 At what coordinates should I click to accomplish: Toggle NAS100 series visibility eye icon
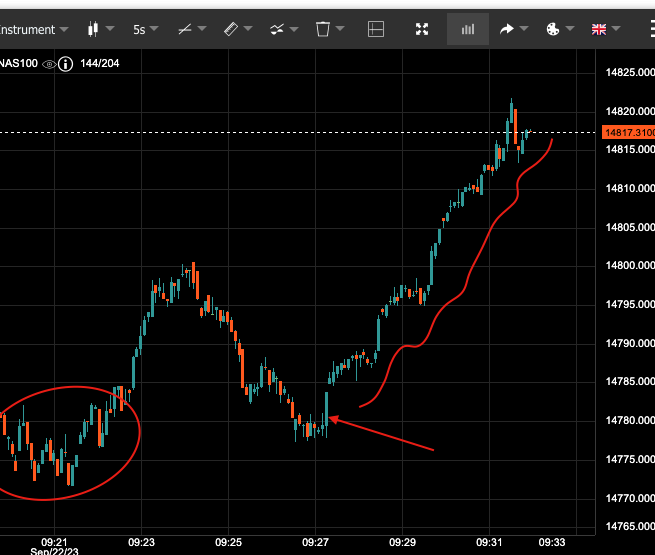pos(49,64)
